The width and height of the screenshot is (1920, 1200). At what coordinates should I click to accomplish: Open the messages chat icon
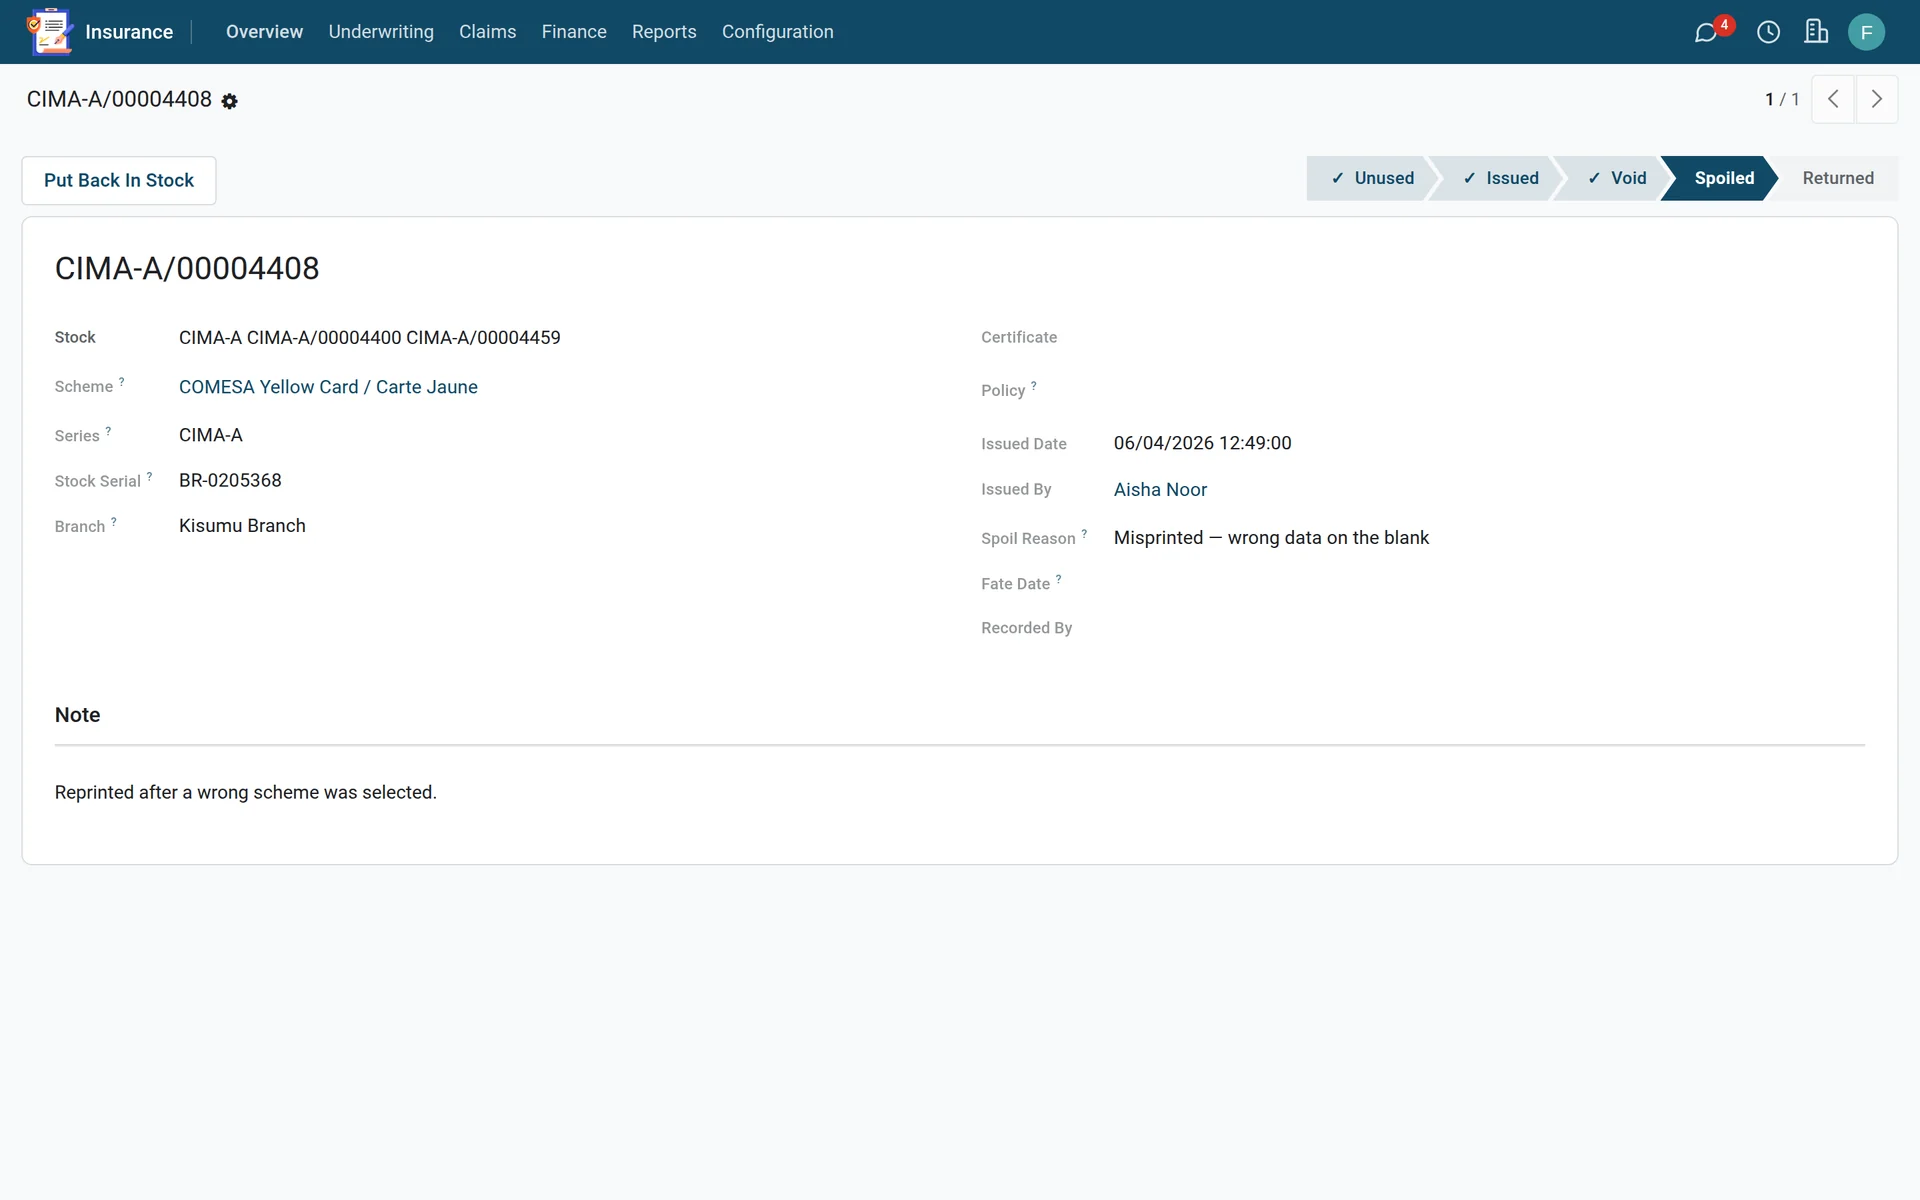(1706, 32)
